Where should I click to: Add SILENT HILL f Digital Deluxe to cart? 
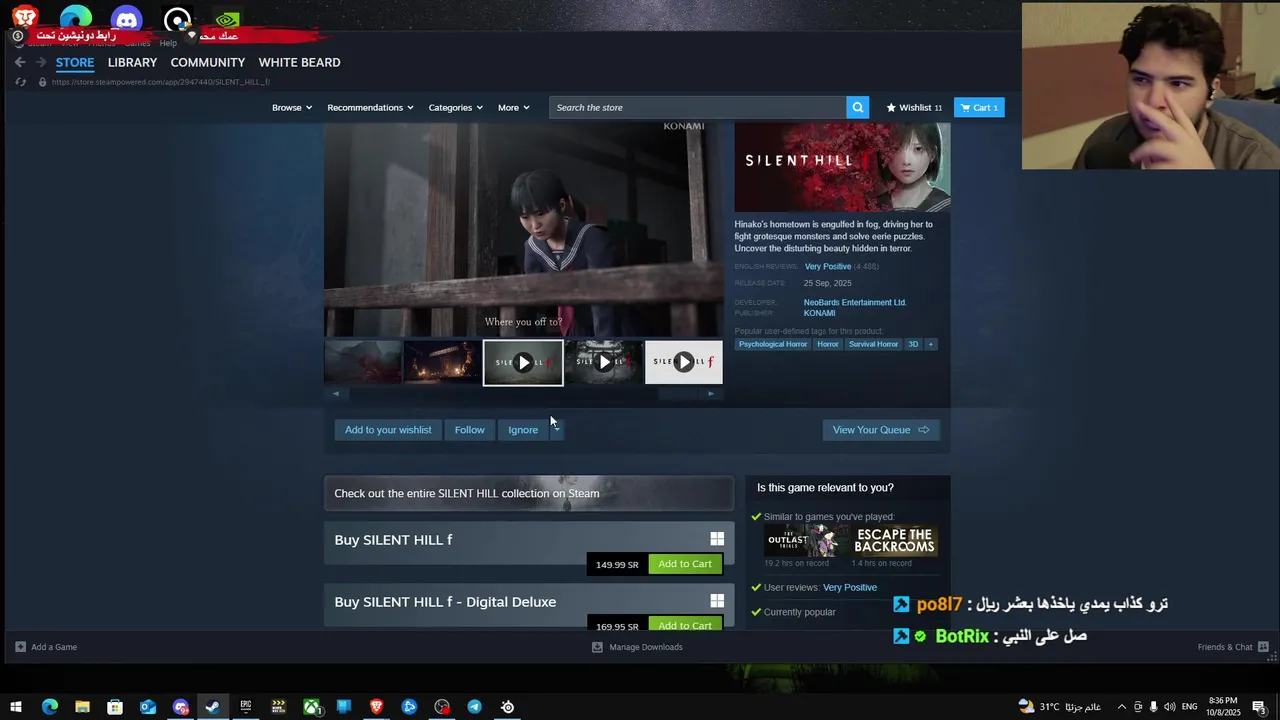[x=685, y=625]
